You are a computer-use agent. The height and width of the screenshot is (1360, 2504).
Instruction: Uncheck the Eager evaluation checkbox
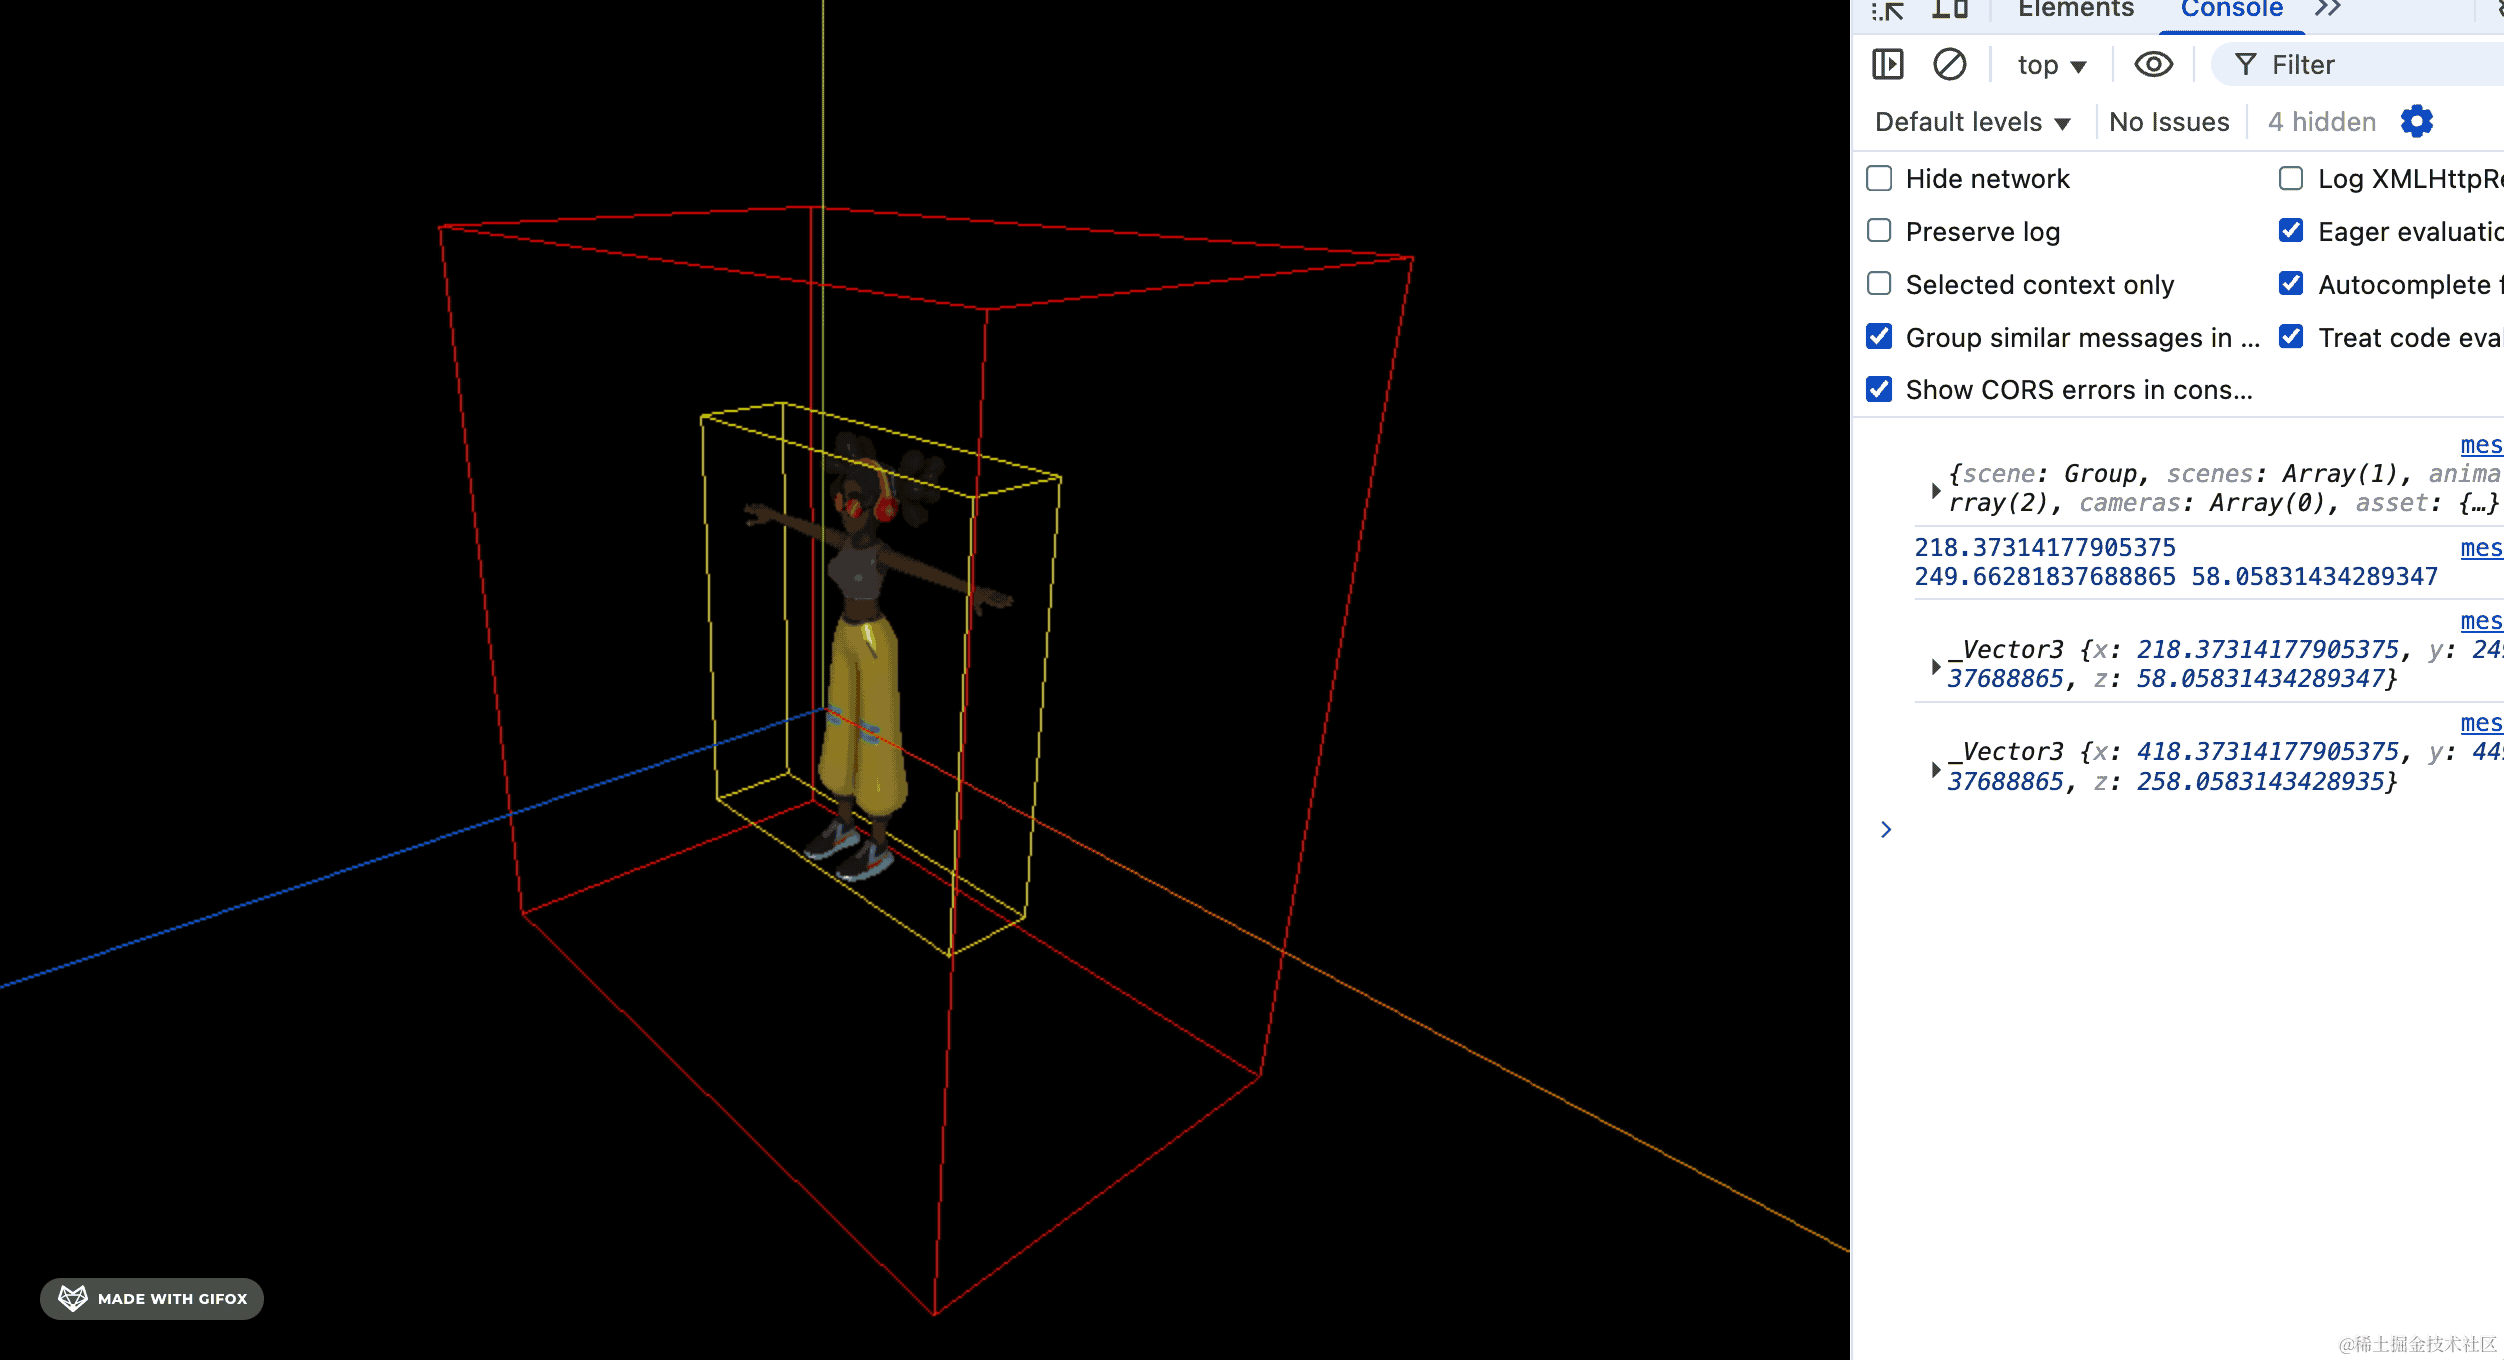coord(2291,231)
